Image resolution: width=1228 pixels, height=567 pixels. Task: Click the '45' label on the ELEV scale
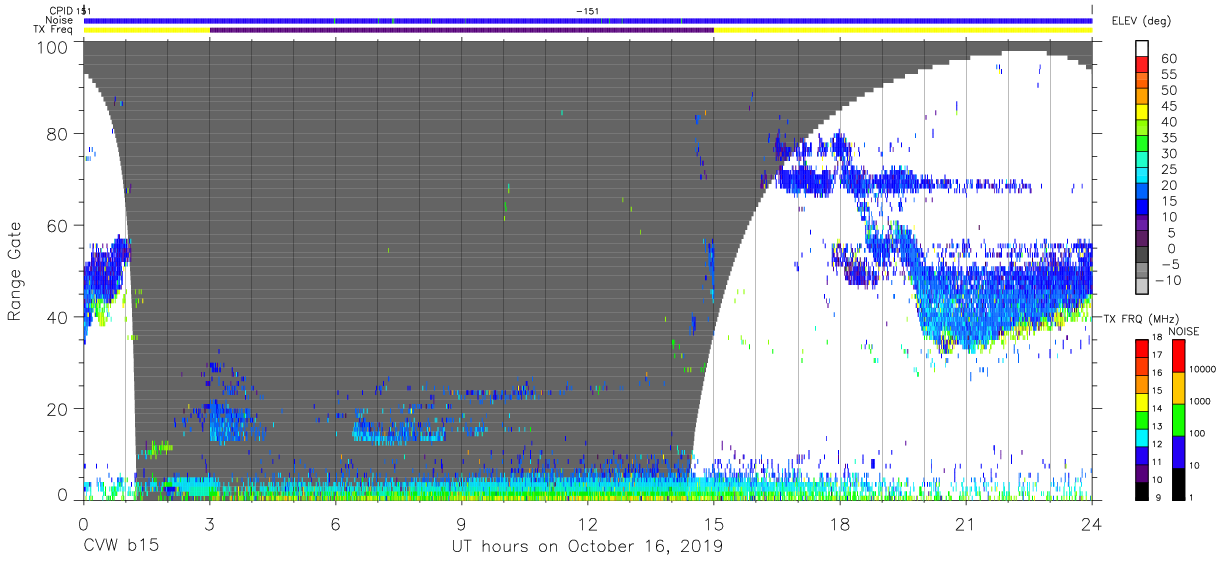(x=1169, y=107)
